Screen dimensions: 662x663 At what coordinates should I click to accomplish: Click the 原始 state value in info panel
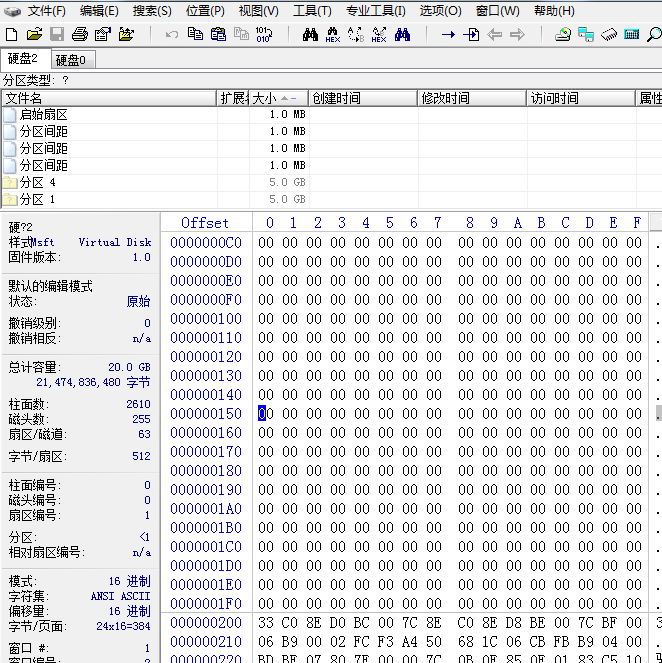pos(138,301)
